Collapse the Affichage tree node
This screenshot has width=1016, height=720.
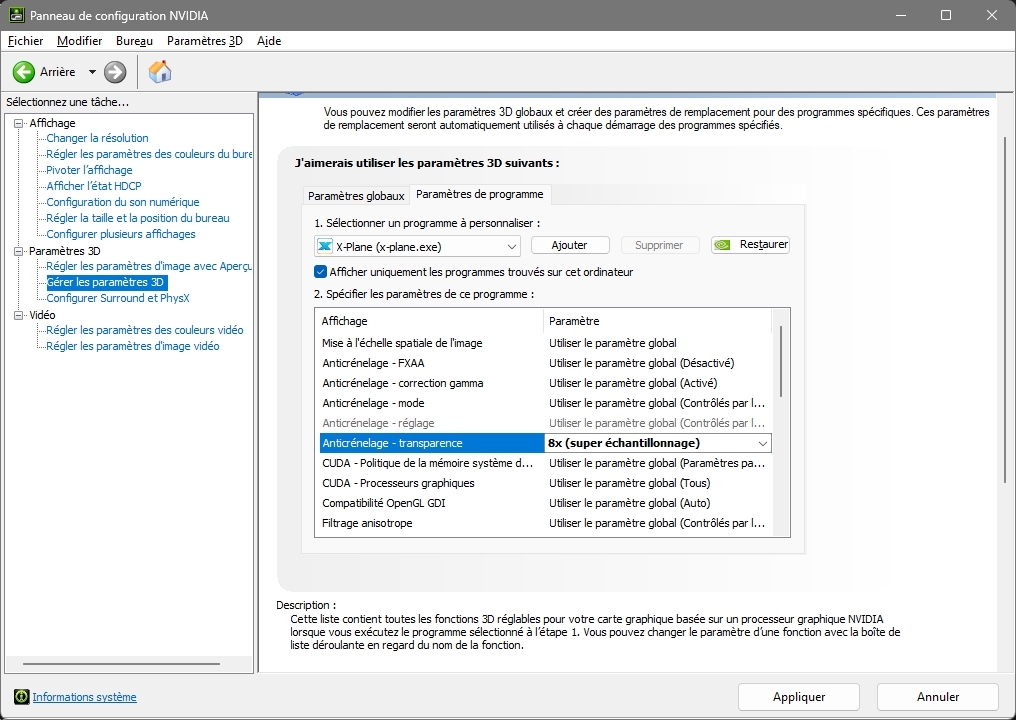coord(18,123)
